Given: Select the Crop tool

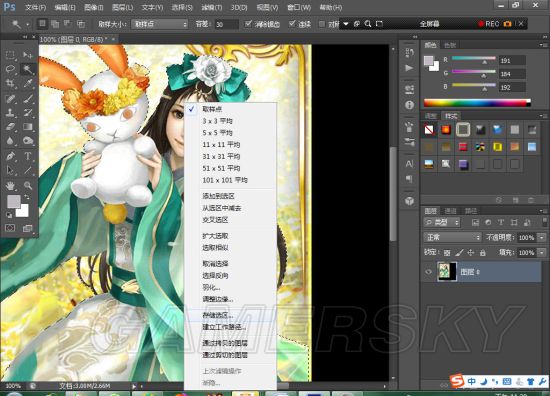Looking at the screenshot, I should click(x=10, y=83).
